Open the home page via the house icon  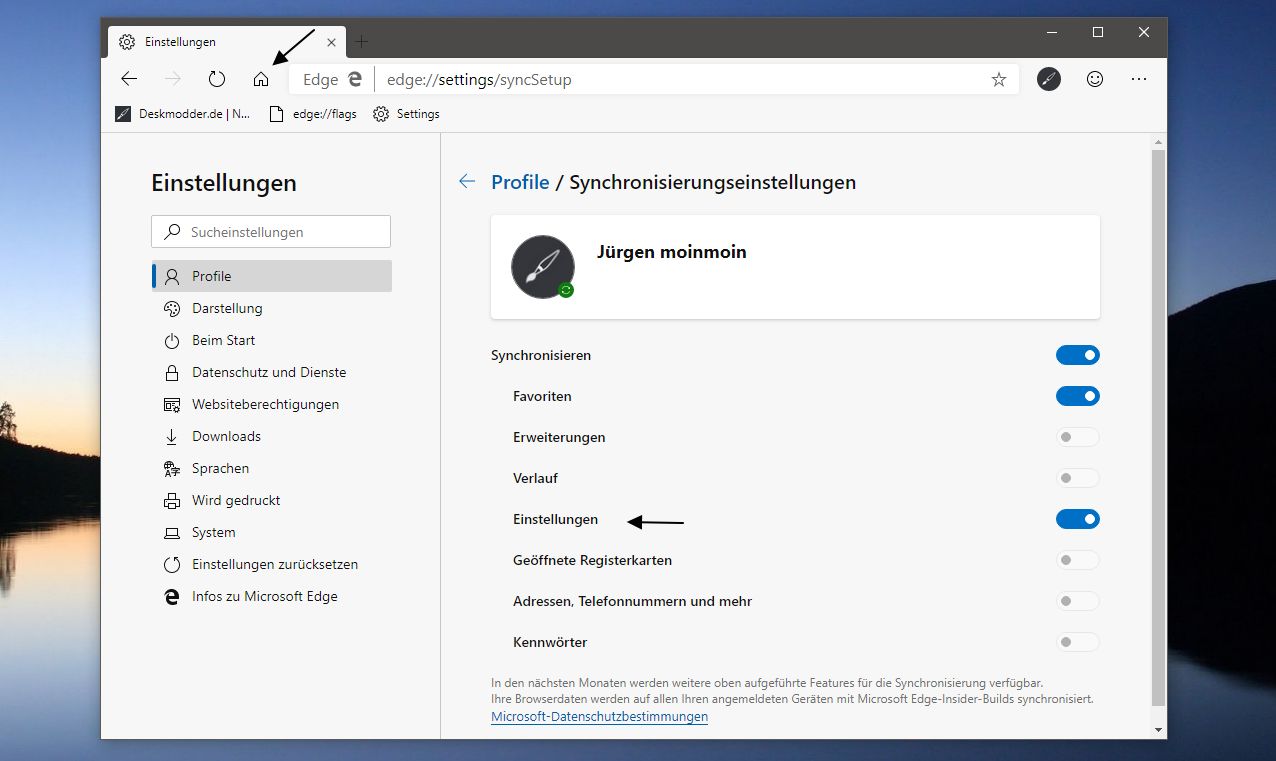click(261, 79)
